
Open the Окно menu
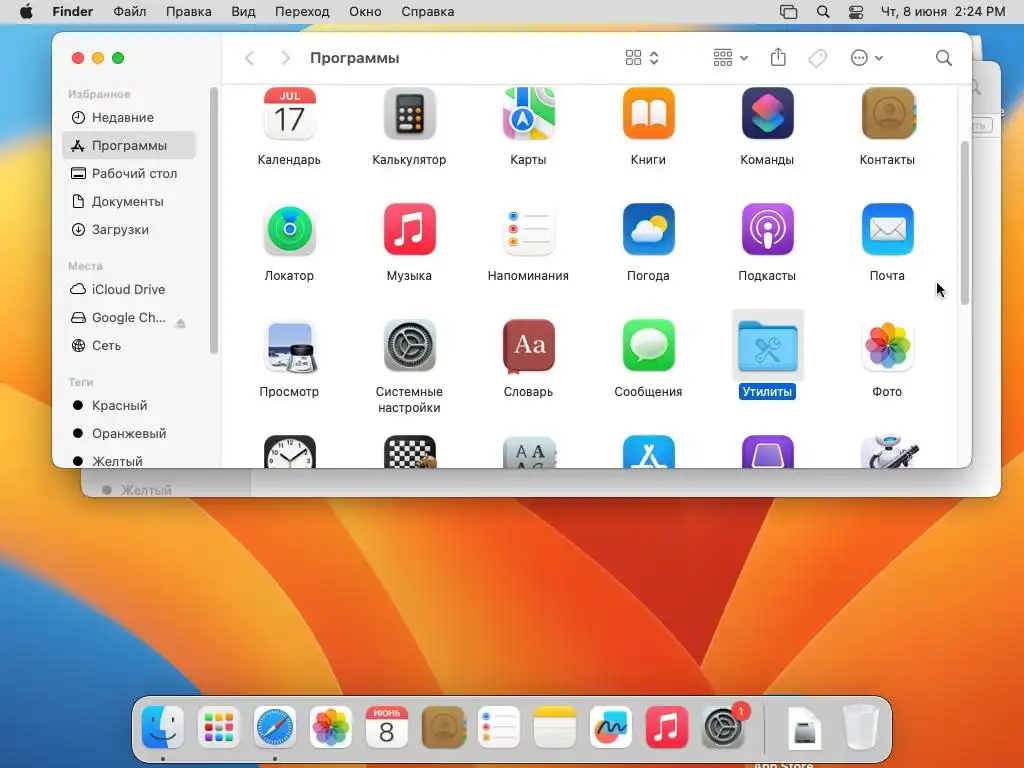[x=365, y=12]
